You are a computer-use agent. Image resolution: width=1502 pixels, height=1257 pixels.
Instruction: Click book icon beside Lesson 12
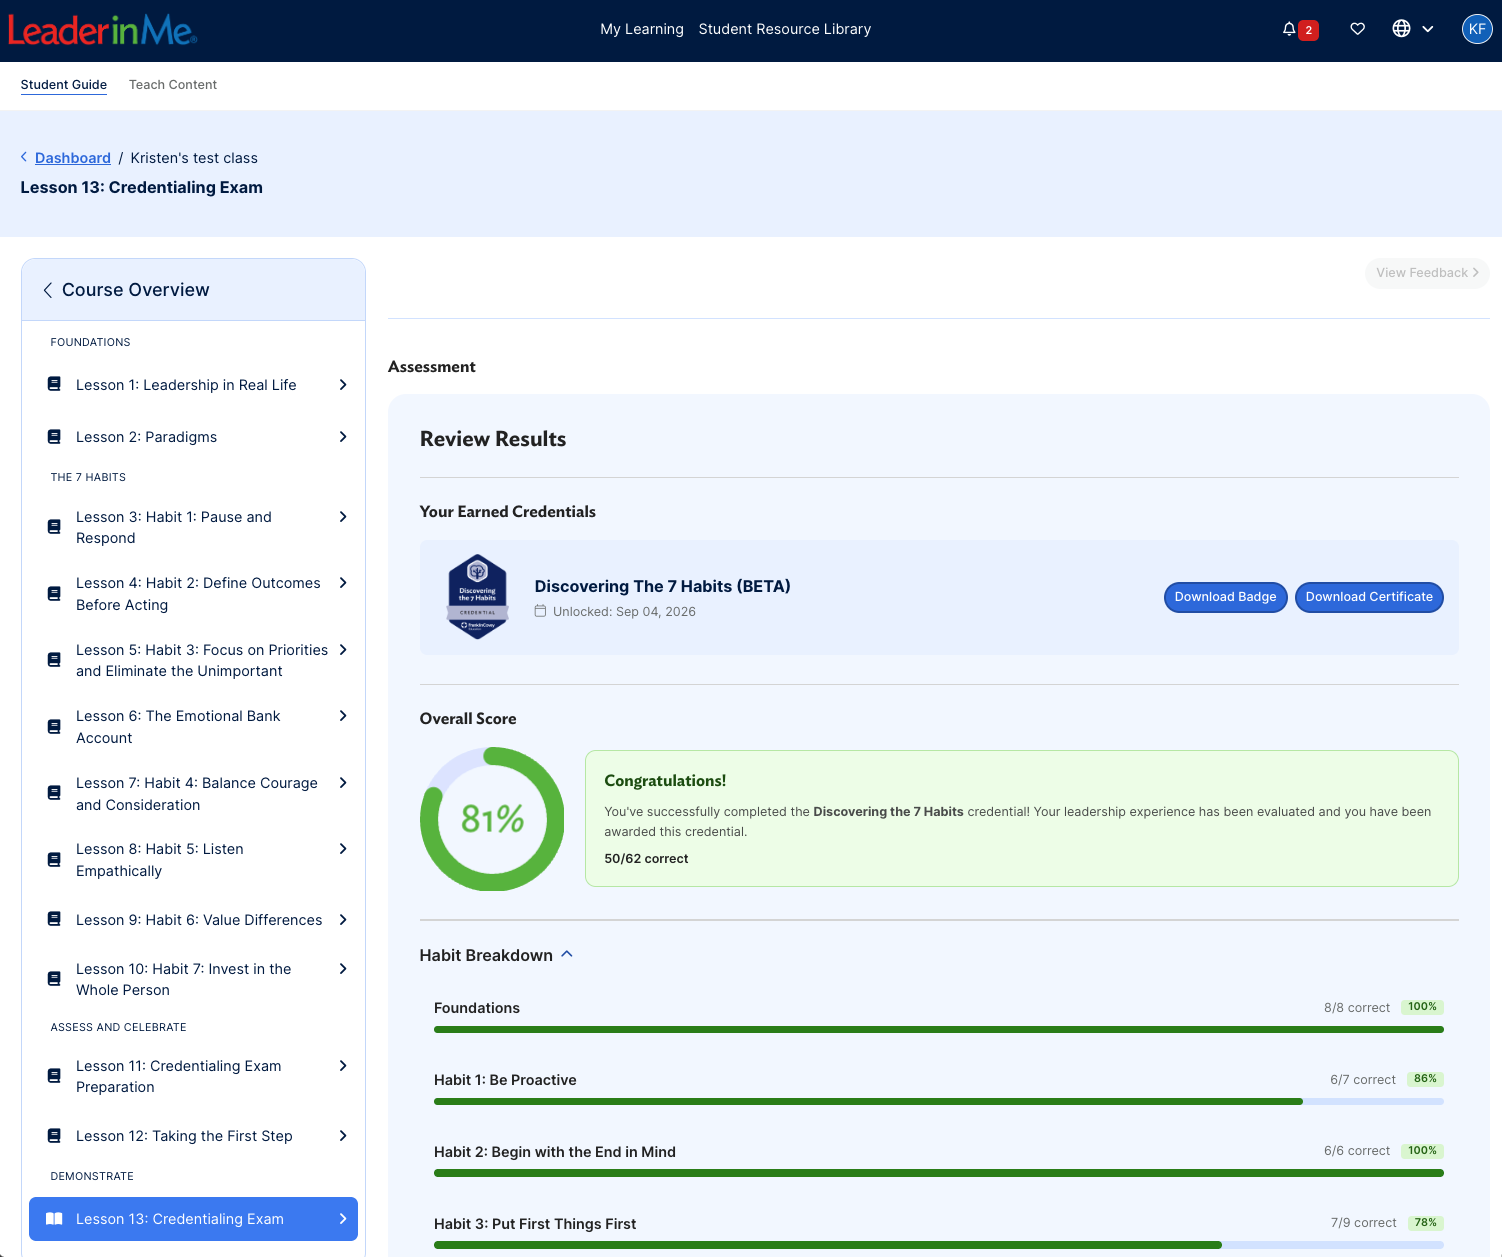coord(55,1135)
